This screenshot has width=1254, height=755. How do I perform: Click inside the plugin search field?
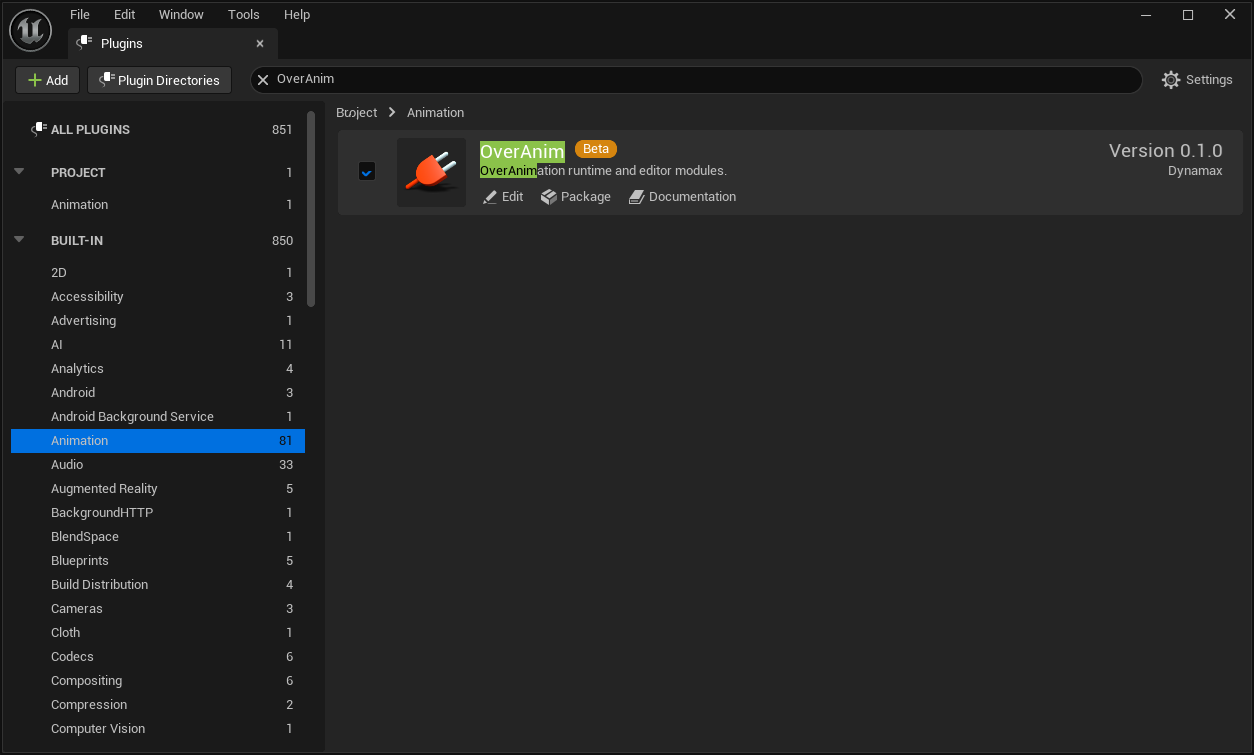pos(696,80)
